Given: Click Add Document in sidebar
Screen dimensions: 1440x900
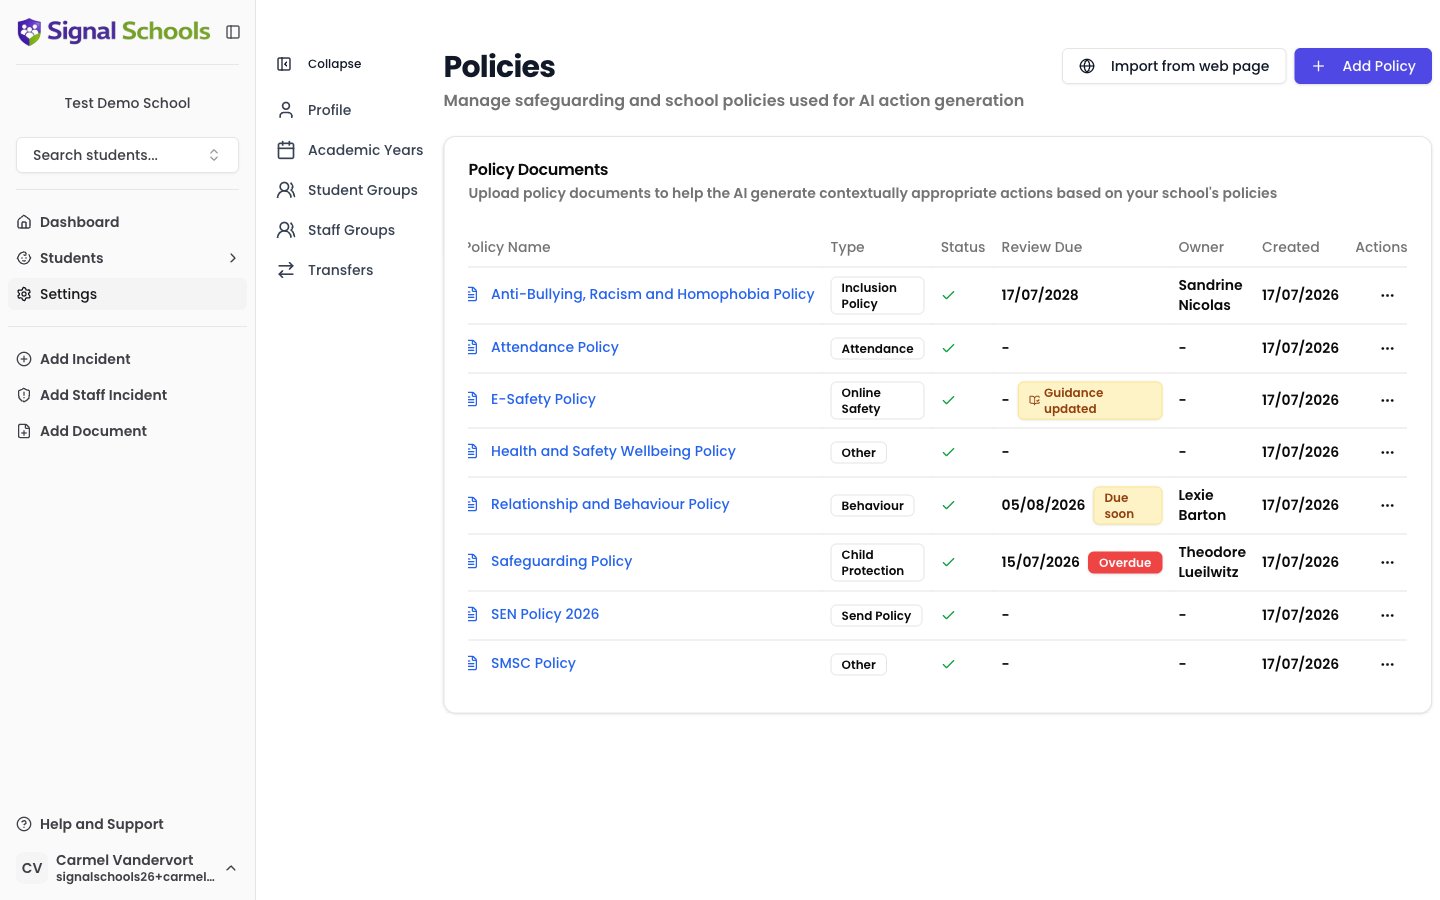Looking at the screenshot, I should click(x=127, y=431).
